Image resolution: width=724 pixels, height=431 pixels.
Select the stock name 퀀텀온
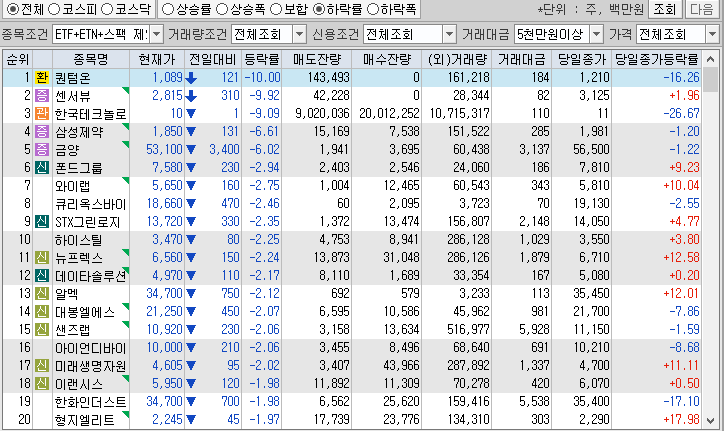[x=72, y=78]
